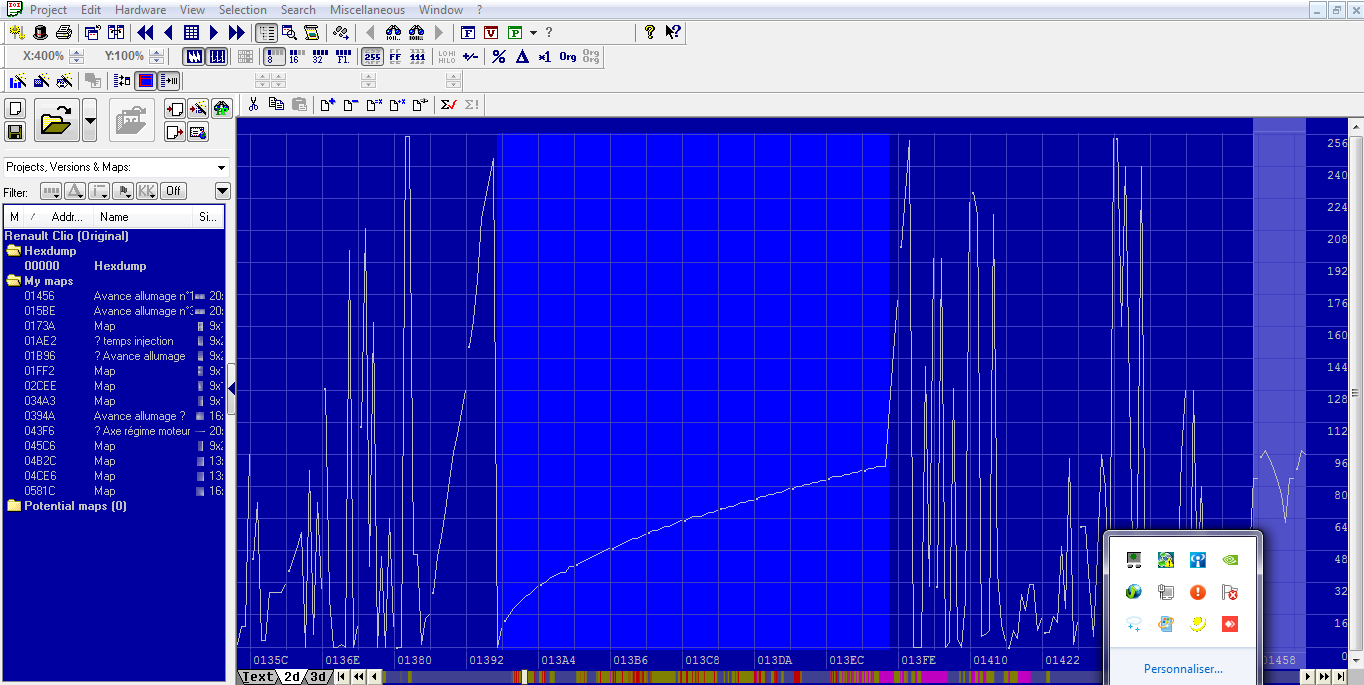Open the Selection menu
Viewport: 1364px width, 685px height.
point(243,10)
